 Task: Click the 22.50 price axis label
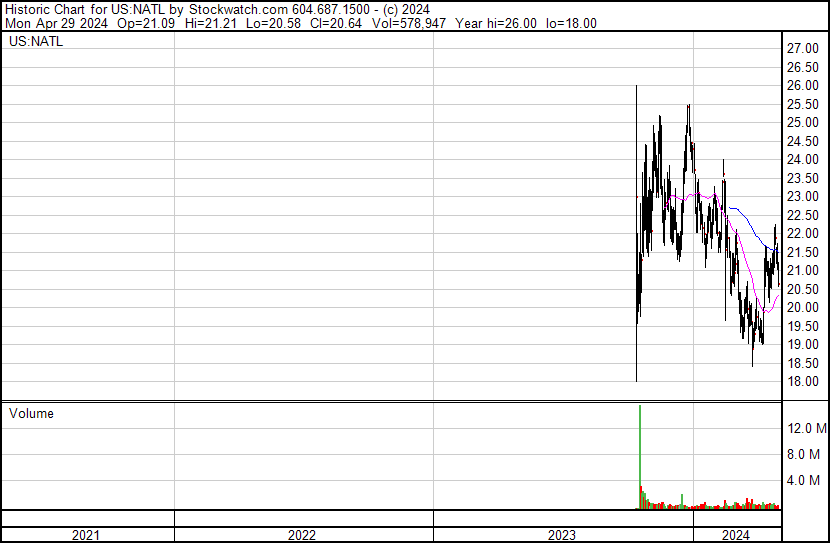click(x=802, y=215)
